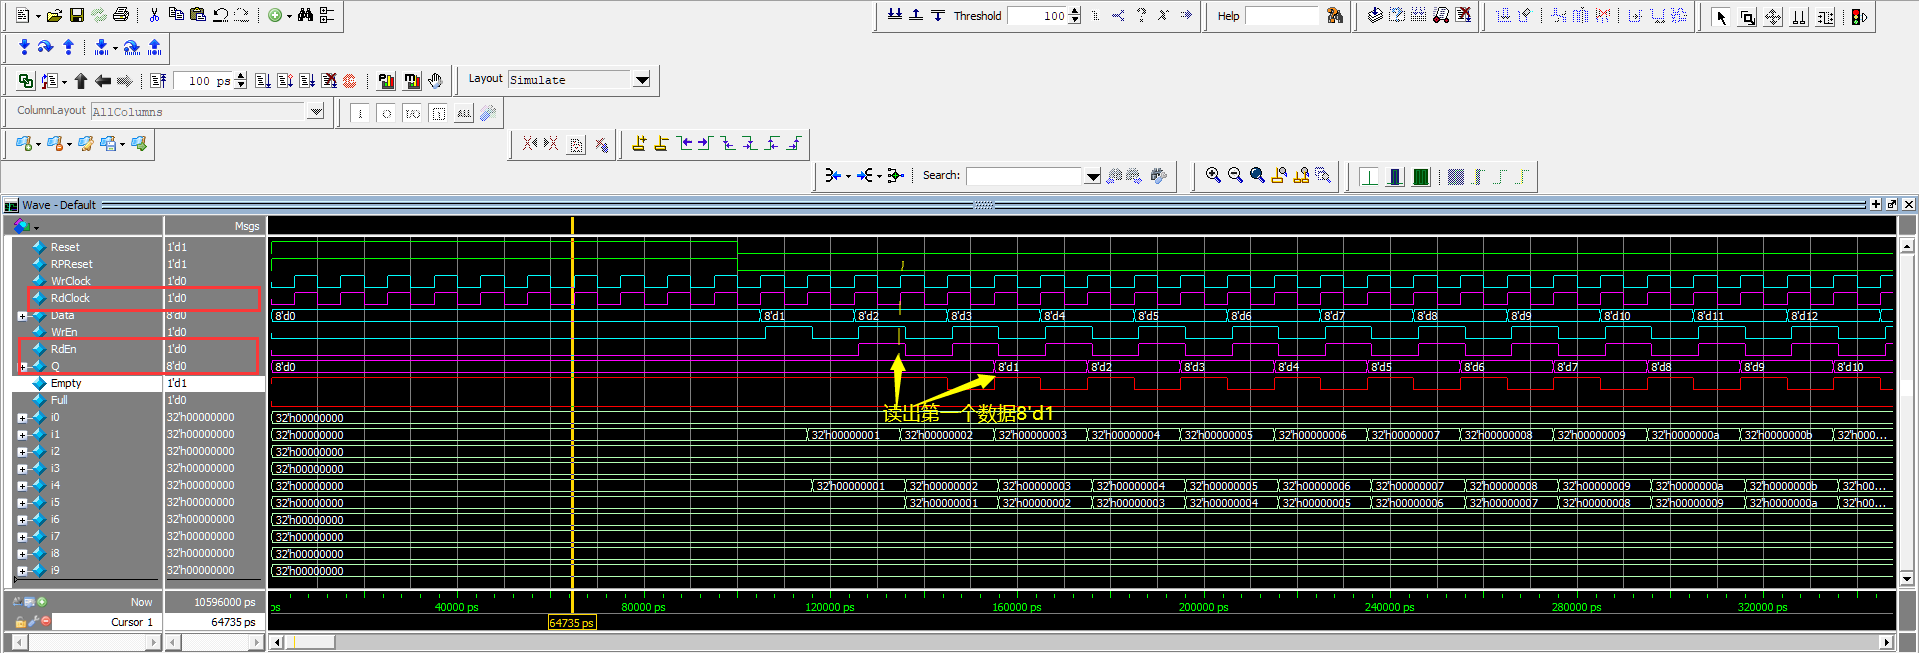Open the Layout Simulate dropdown
Image resolution: width=1920 pixels, height=653 pixels.
(x=642, y=80)
